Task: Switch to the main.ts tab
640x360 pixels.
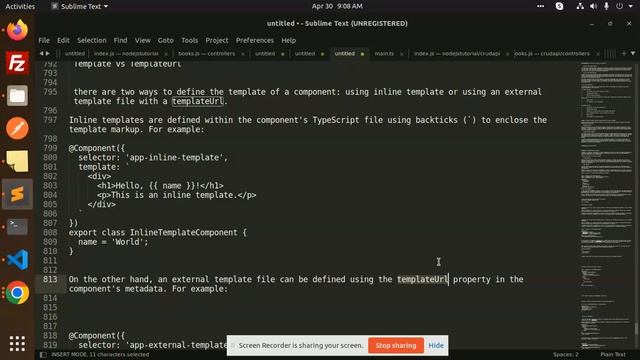Action: coord(384,53)
